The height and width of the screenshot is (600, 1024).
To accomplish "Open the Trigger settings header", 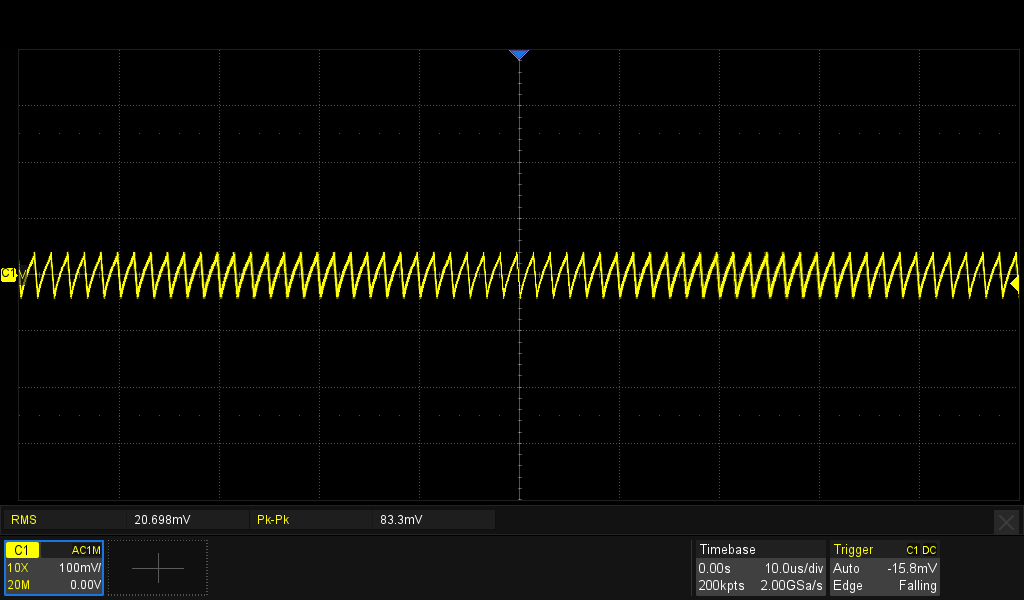I will click(853, 550).
